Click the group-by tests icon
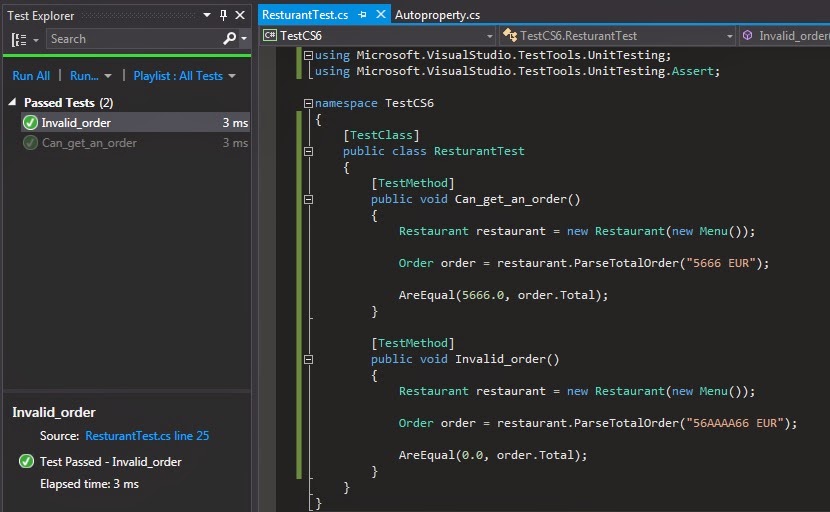The image size is (830, 512). pyautogui.click(x=19, y=39)
